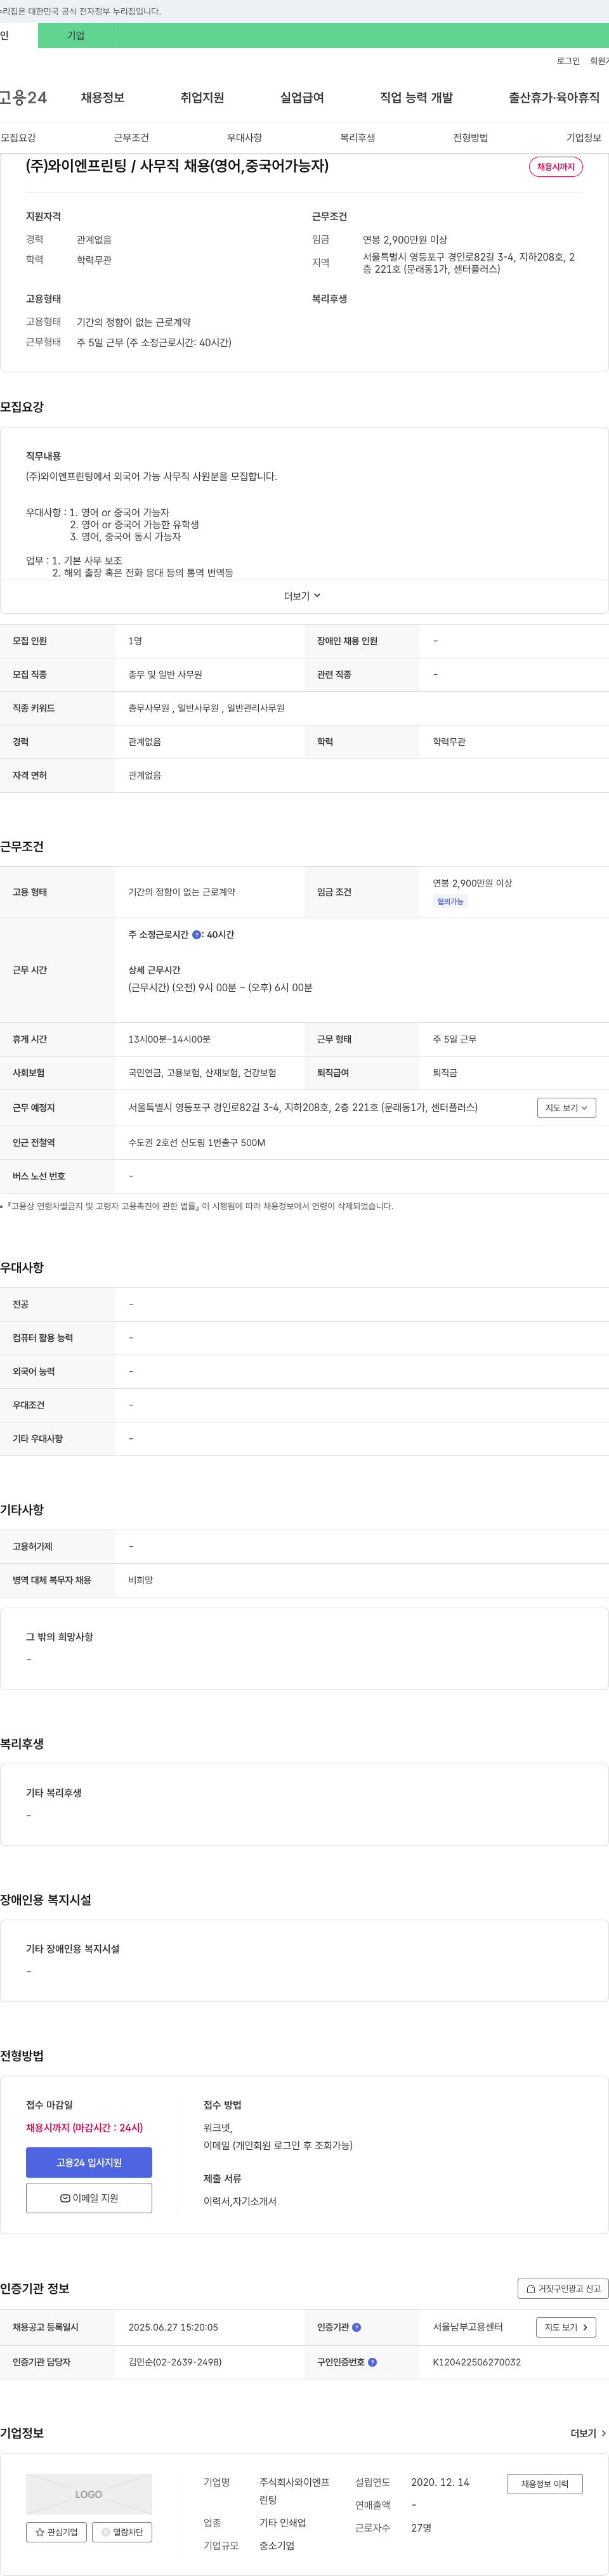Expand job description with 더보기

coord(303,596)
